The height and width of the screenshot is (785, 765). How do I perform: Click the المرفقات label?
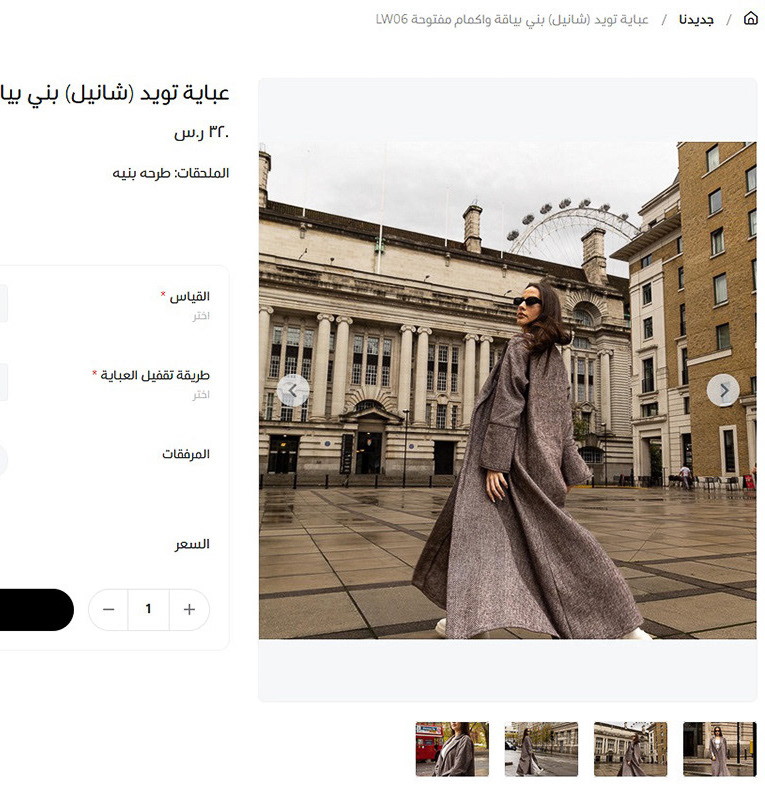pyautogui.click(x=186, y=454)
